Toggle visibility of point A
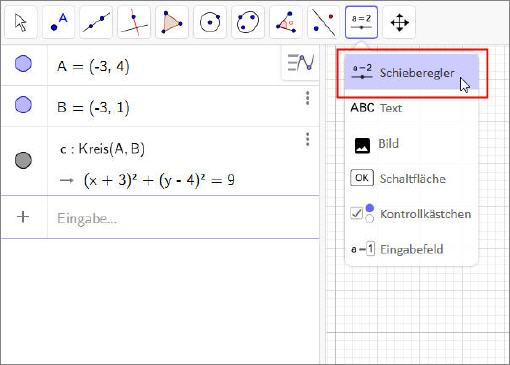Image resolution: width=510 pixels, height=365 pixels. pos(23,64)
